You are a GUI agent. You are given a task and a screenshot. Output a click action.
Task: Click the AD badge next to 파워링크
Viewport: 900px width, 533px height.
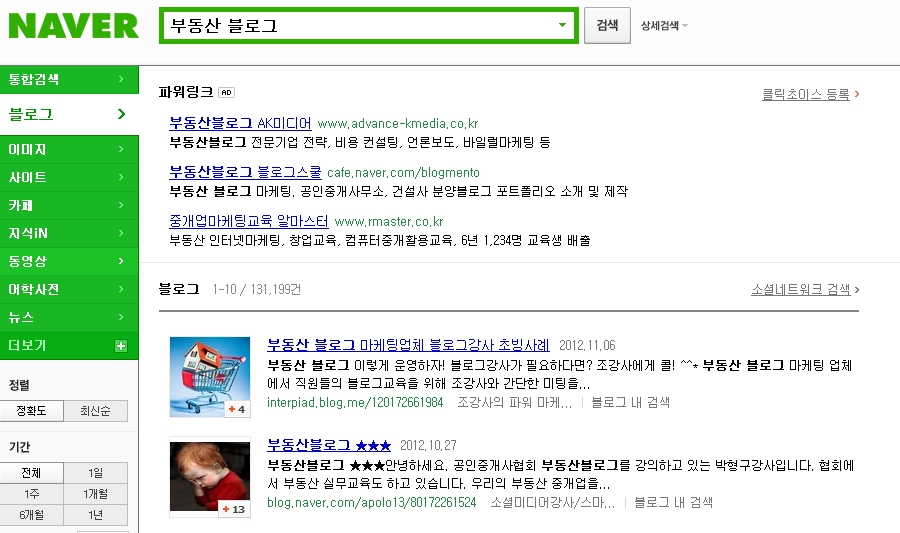[x=227, y=92]
